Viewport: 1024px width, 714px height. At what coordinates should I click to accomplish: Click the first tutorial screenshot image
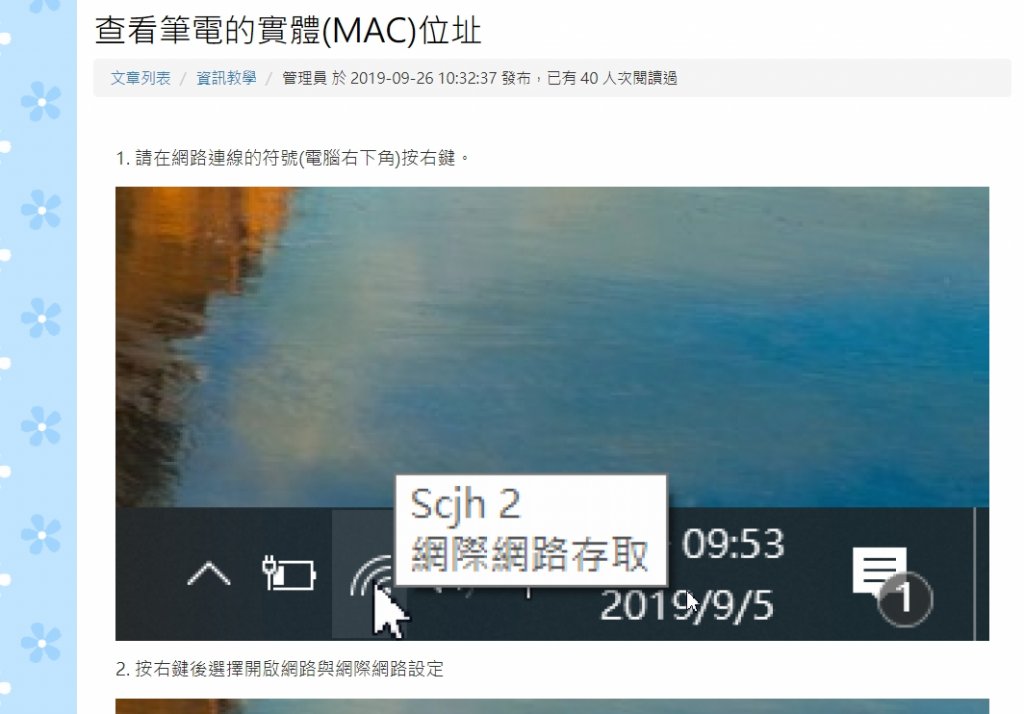point(552,414)
